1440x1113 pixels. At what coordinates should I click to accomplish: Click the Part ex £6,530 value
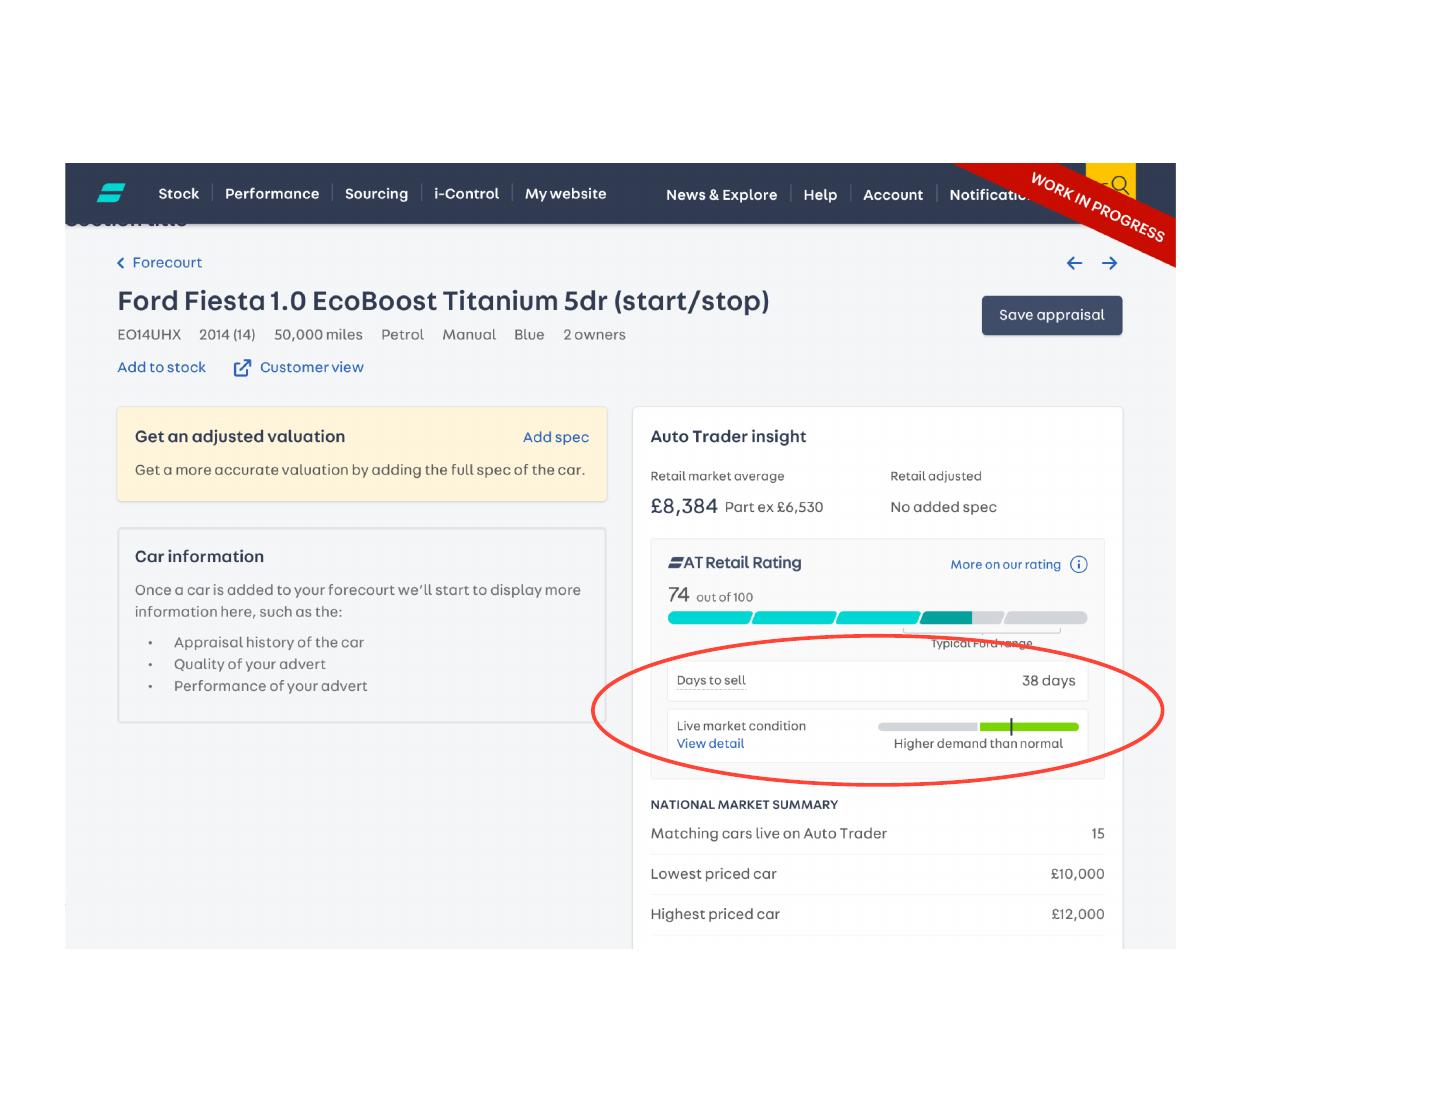coord(774,507)
